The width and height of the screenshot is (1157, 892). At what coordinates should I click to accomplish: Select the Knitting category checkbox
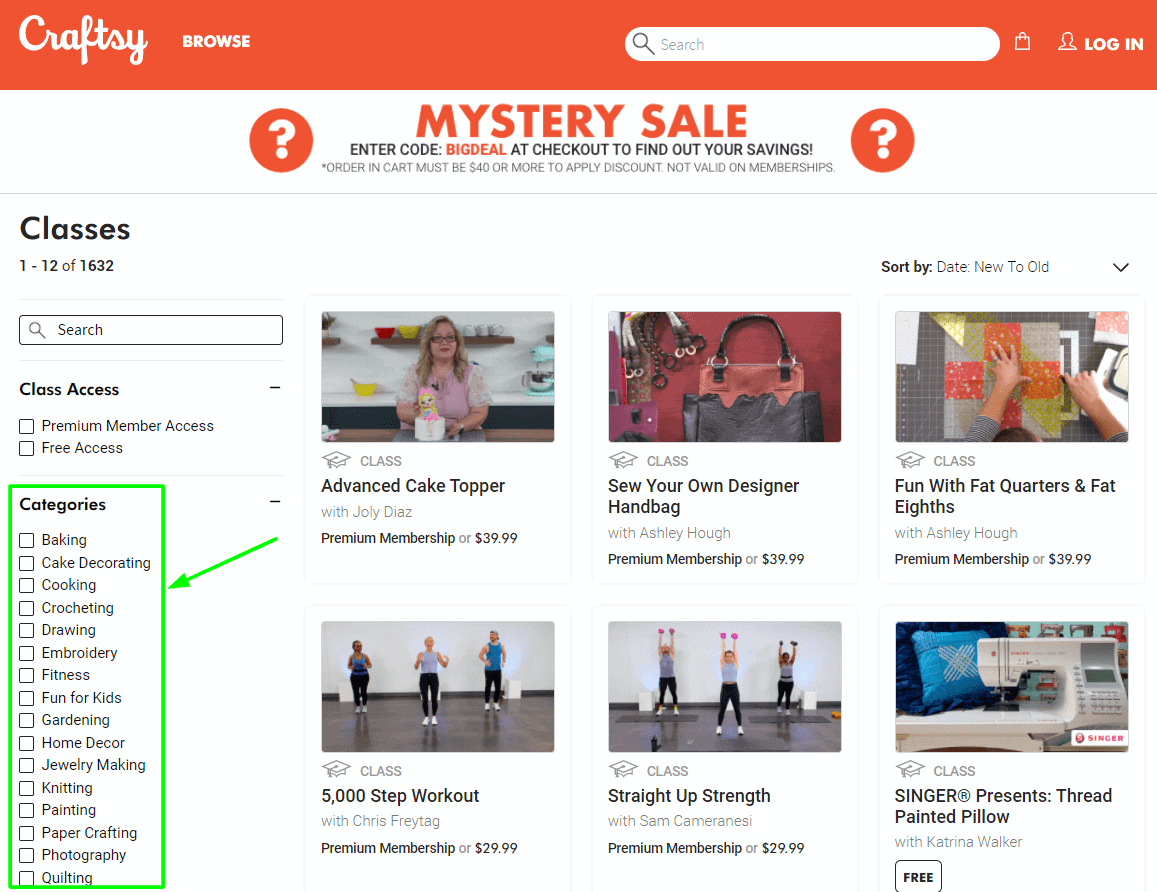[x=27, y=788]
